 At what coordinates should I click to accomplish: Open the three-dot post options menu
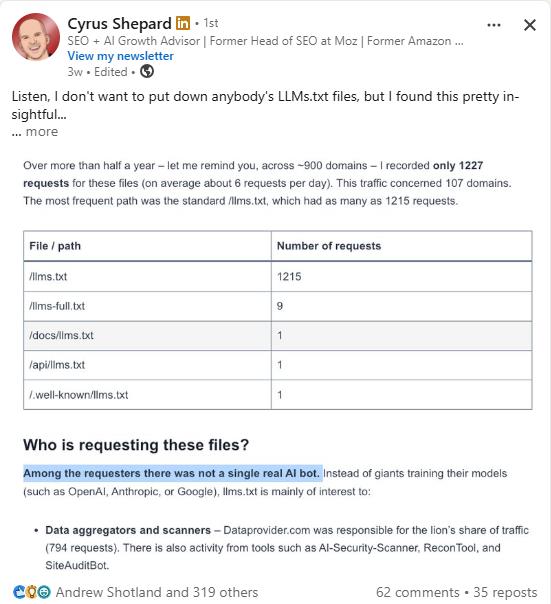(494, 25)
